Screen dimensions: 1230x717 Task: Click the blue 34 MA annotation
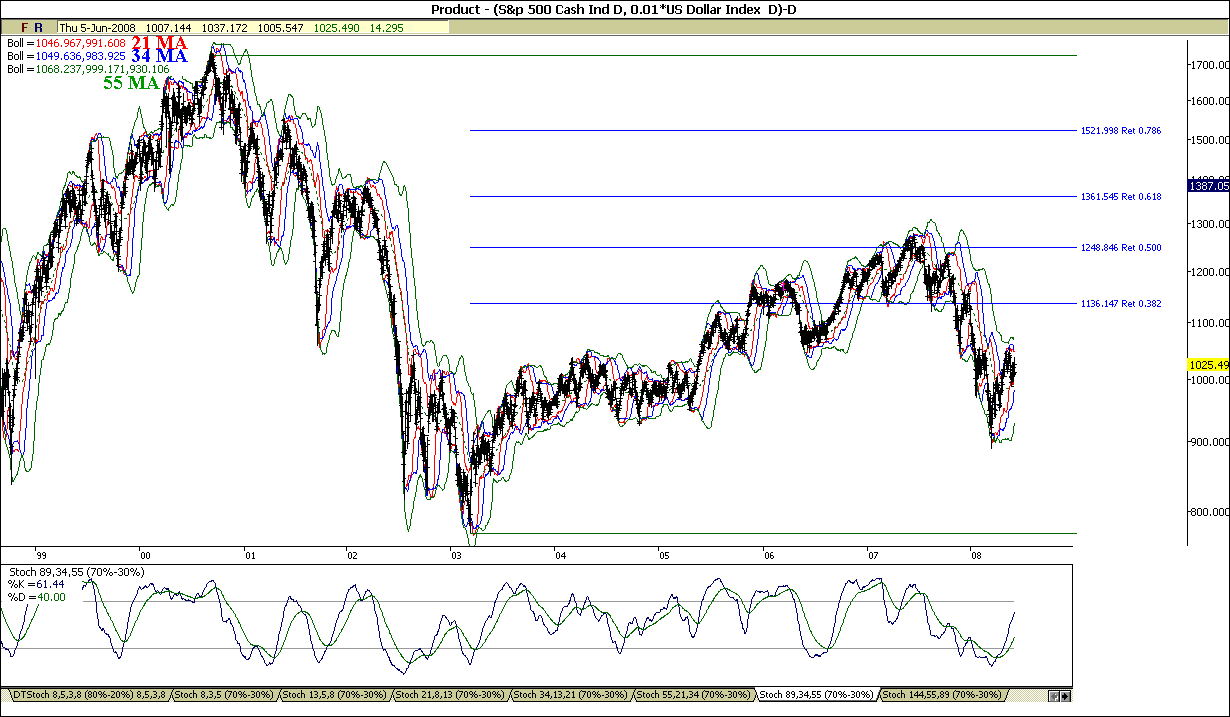160,58
